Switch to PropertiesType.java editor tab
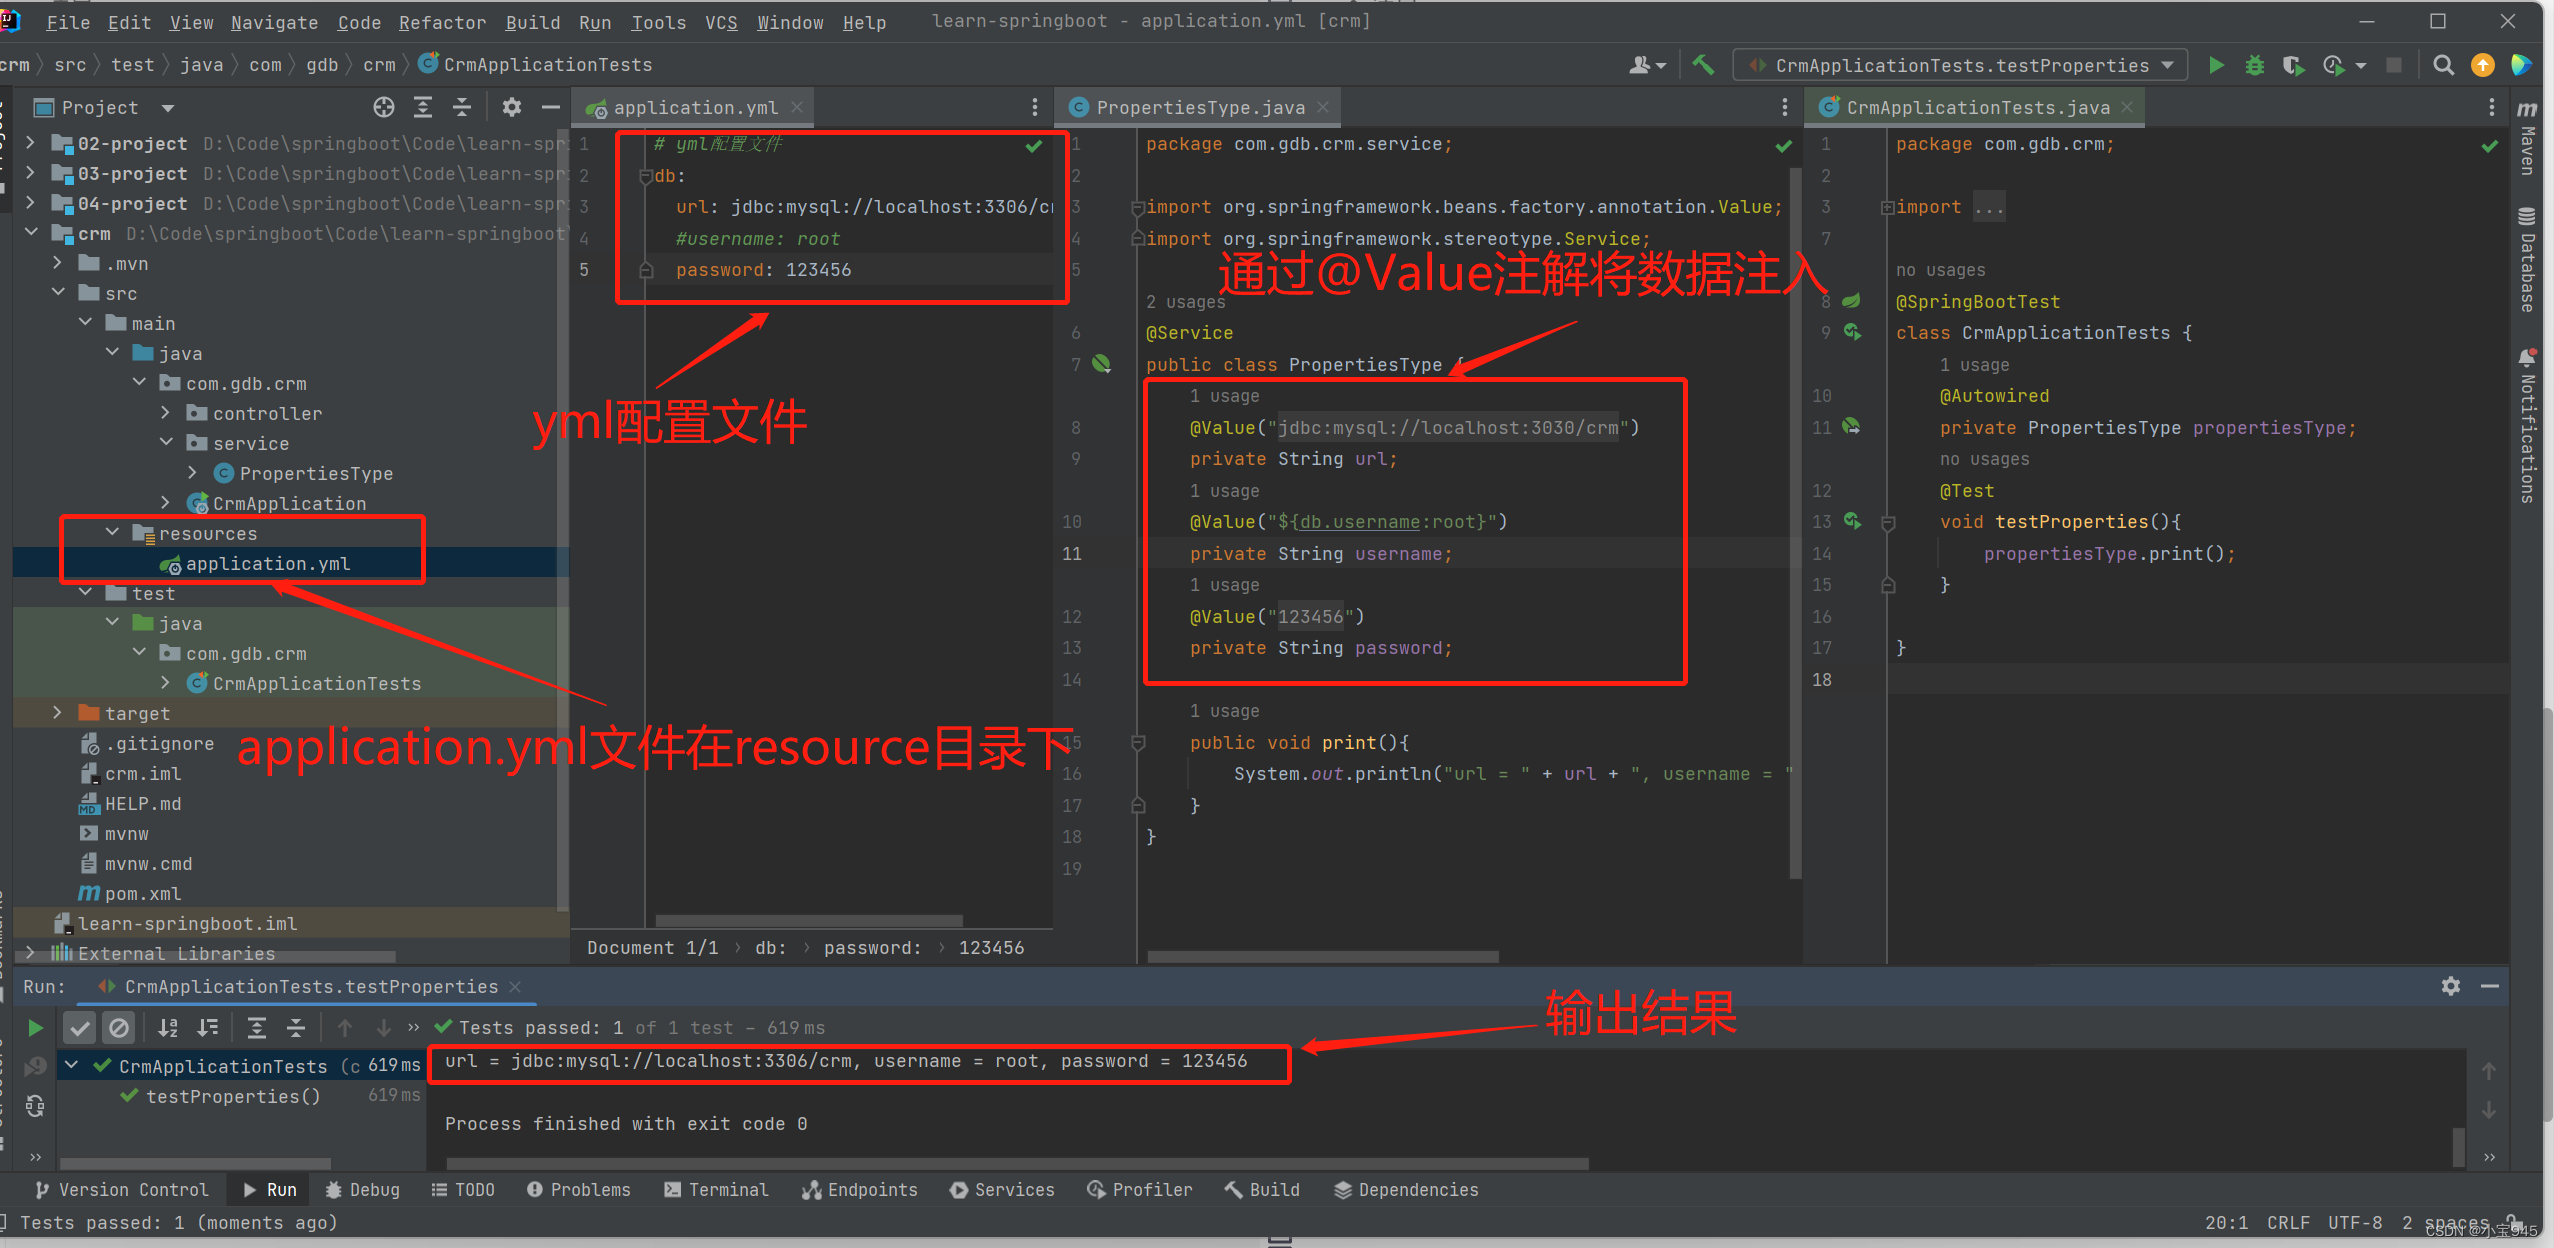This screenshot has width=2554, height=1248. click(x=1199, y=107)
